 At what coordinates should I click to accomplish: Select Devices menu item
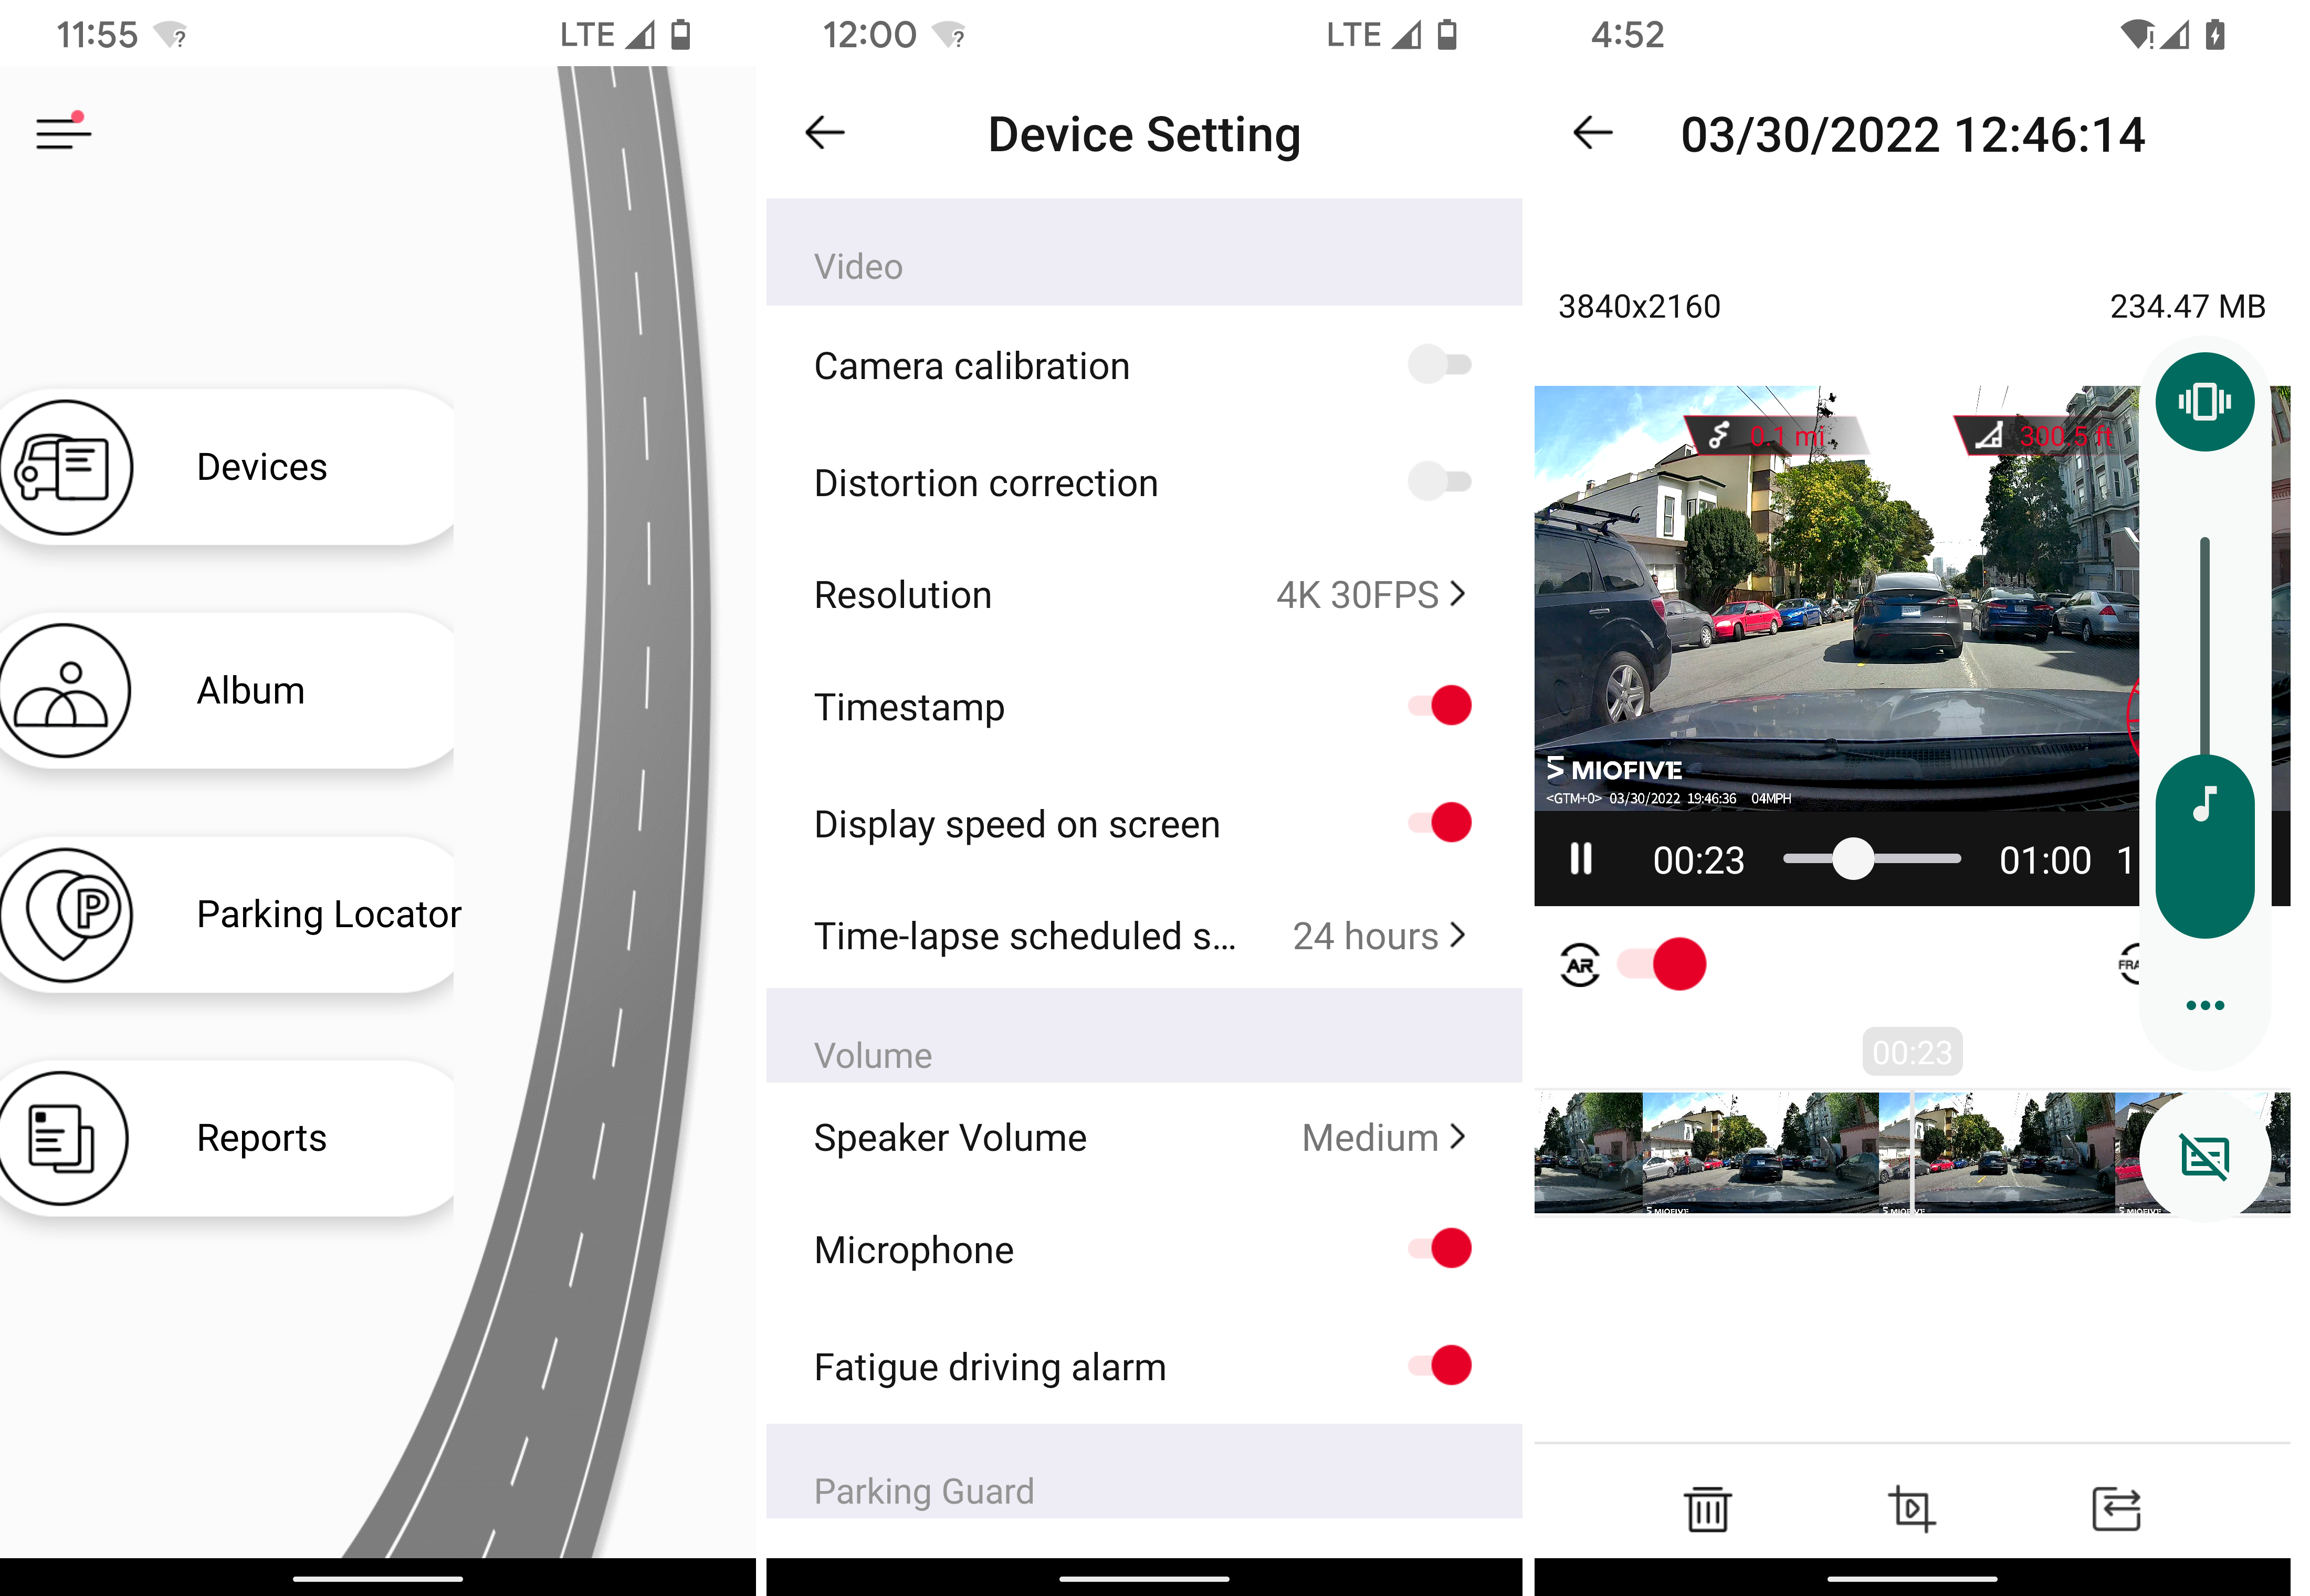point(227,467)
